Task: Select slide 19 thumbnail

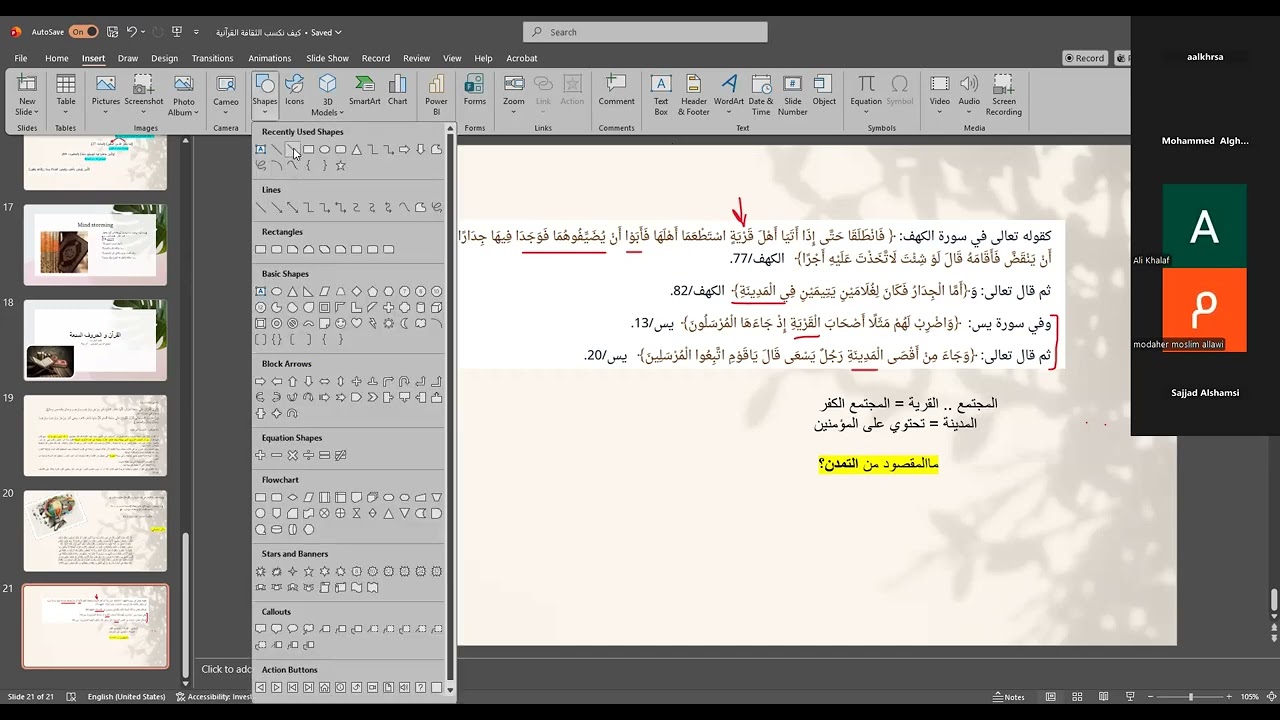Action: click(95, 435)
